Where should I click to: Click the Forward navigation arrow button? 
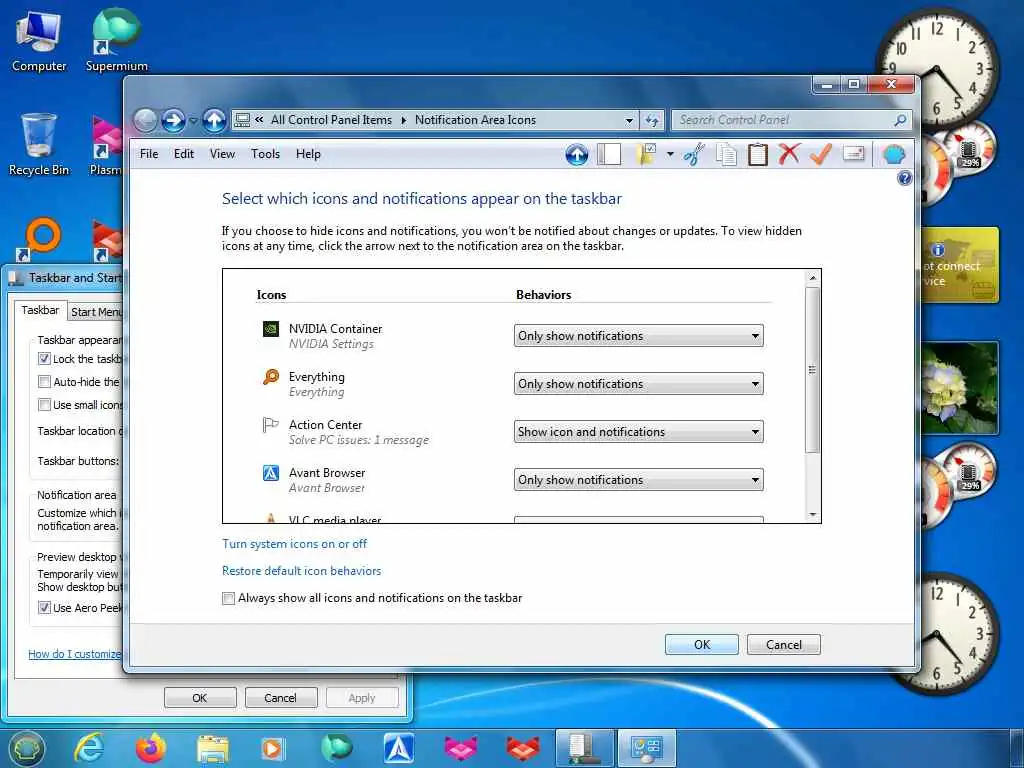pyautogui.click(x=173, y=120)
